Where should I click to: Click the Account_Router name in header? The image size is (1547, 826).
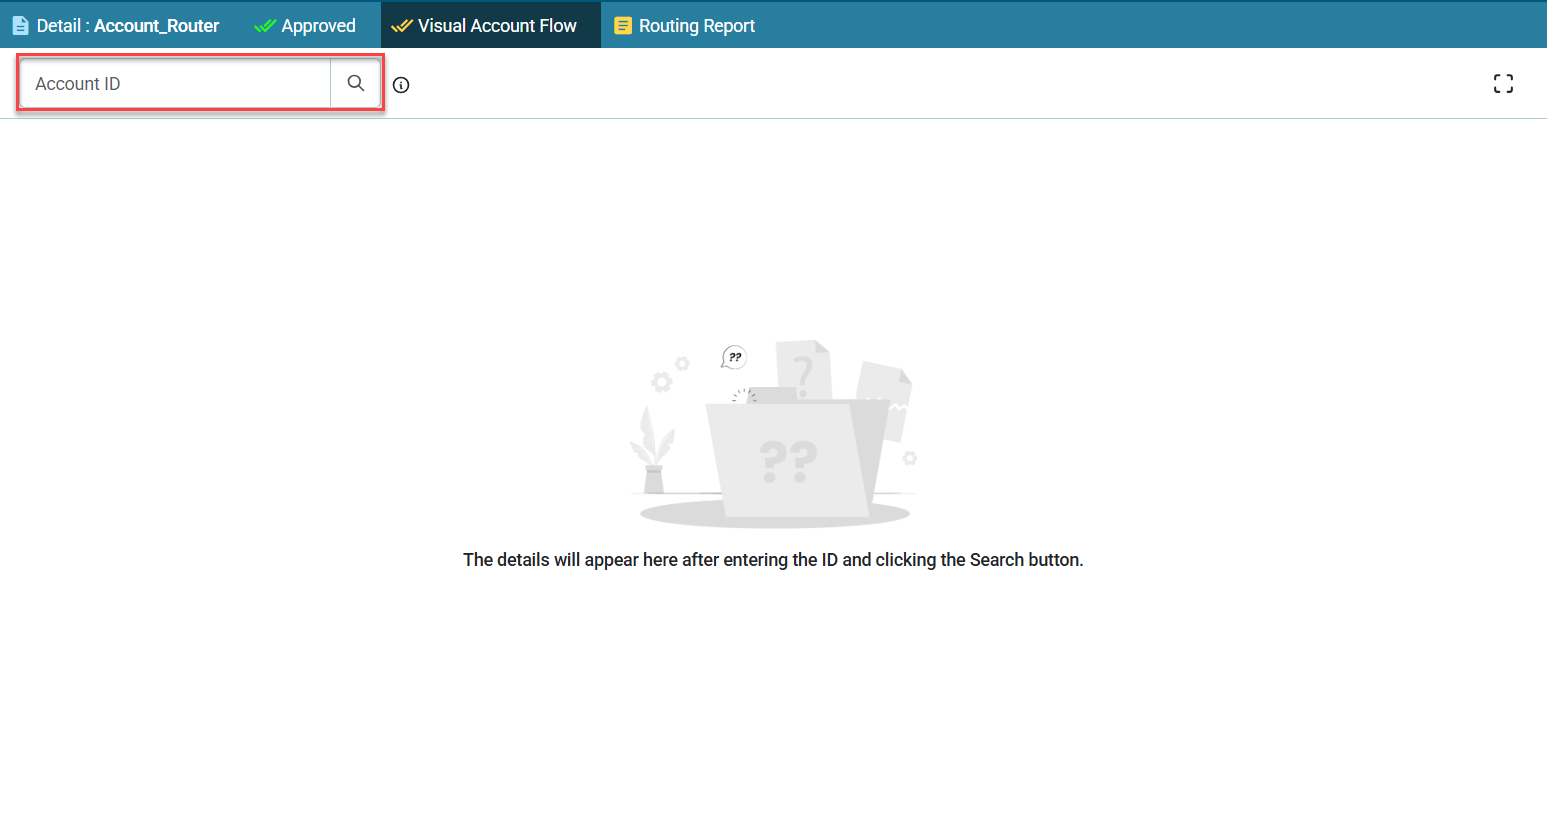pyautogui.click(x=156, y=26)
